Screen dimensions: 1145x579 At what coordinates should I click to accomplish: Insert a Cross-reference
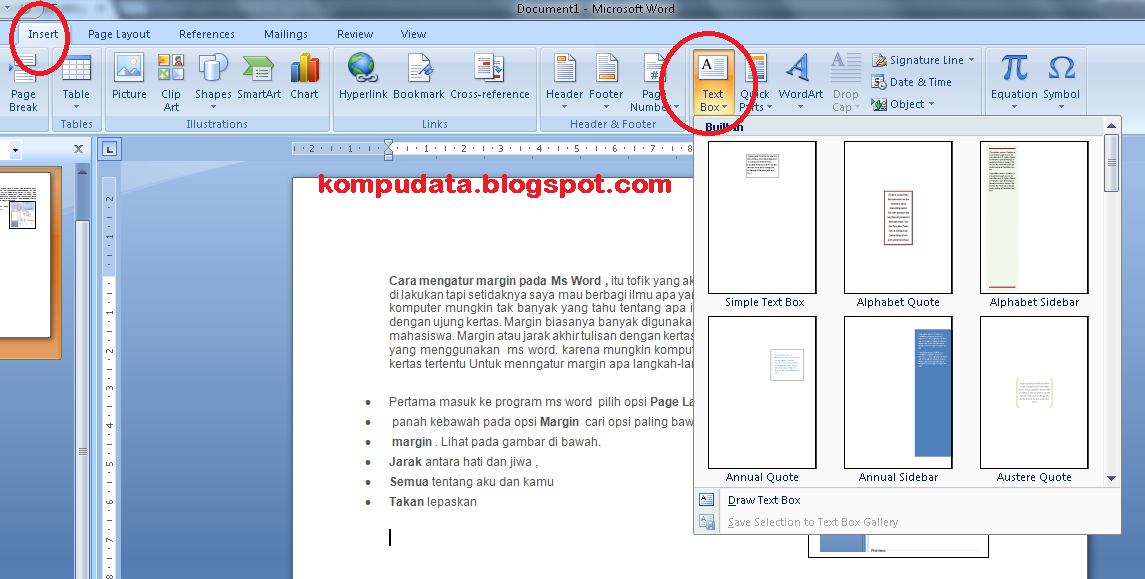coord(489,77)
